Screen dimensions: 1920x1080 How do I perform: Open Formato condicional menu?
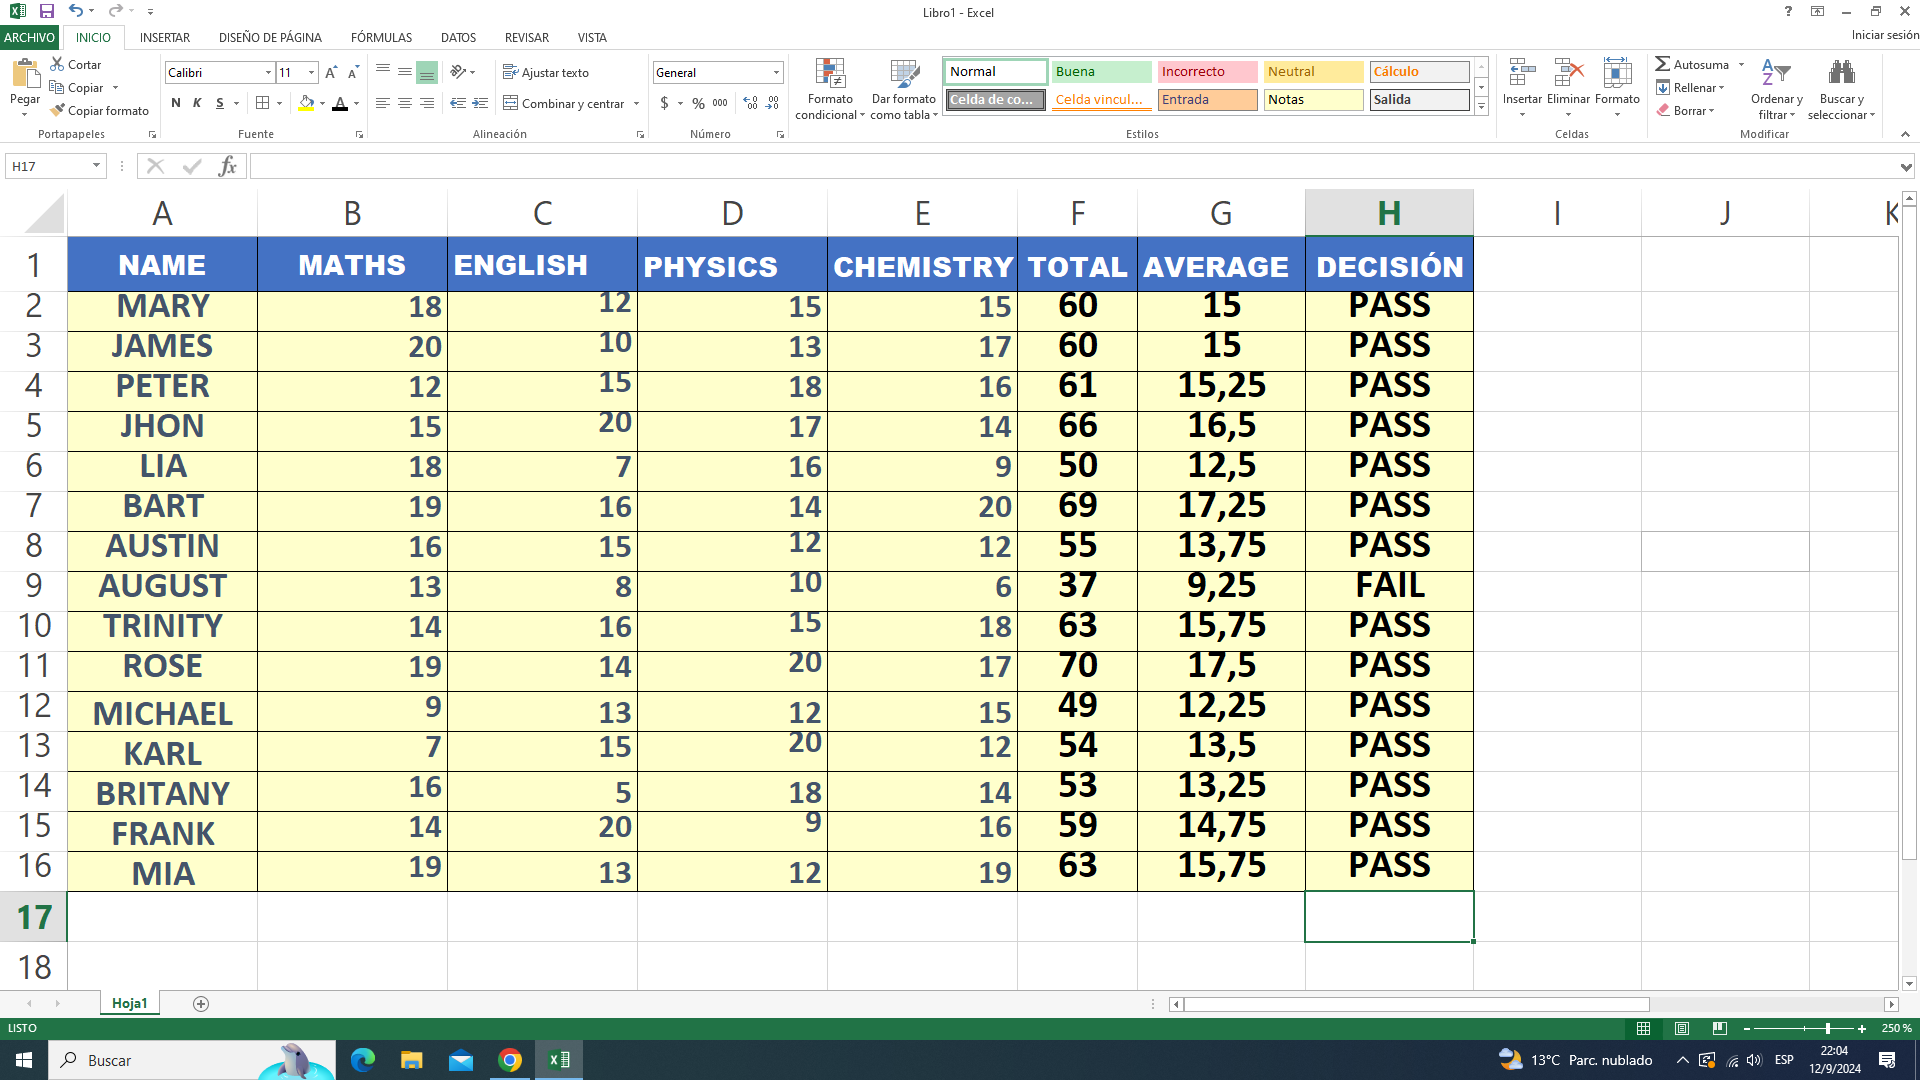click(830, 90)
